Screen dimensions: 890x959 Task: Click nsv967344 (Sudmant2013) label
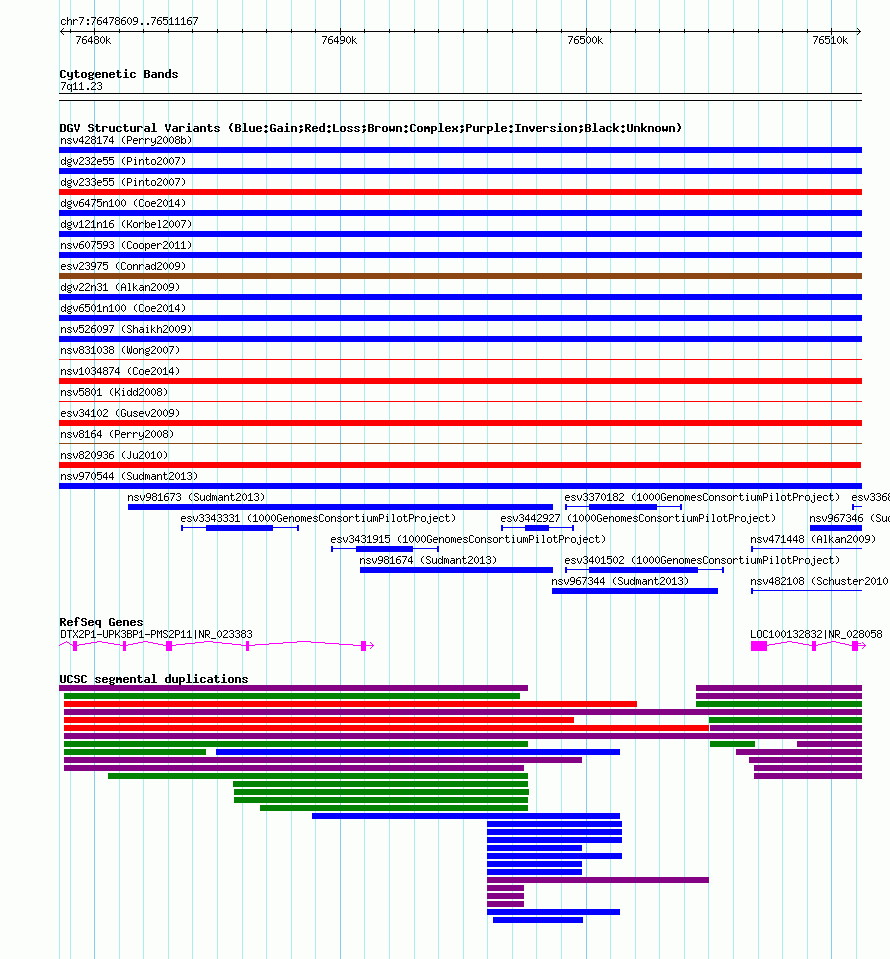pos(620,581)
